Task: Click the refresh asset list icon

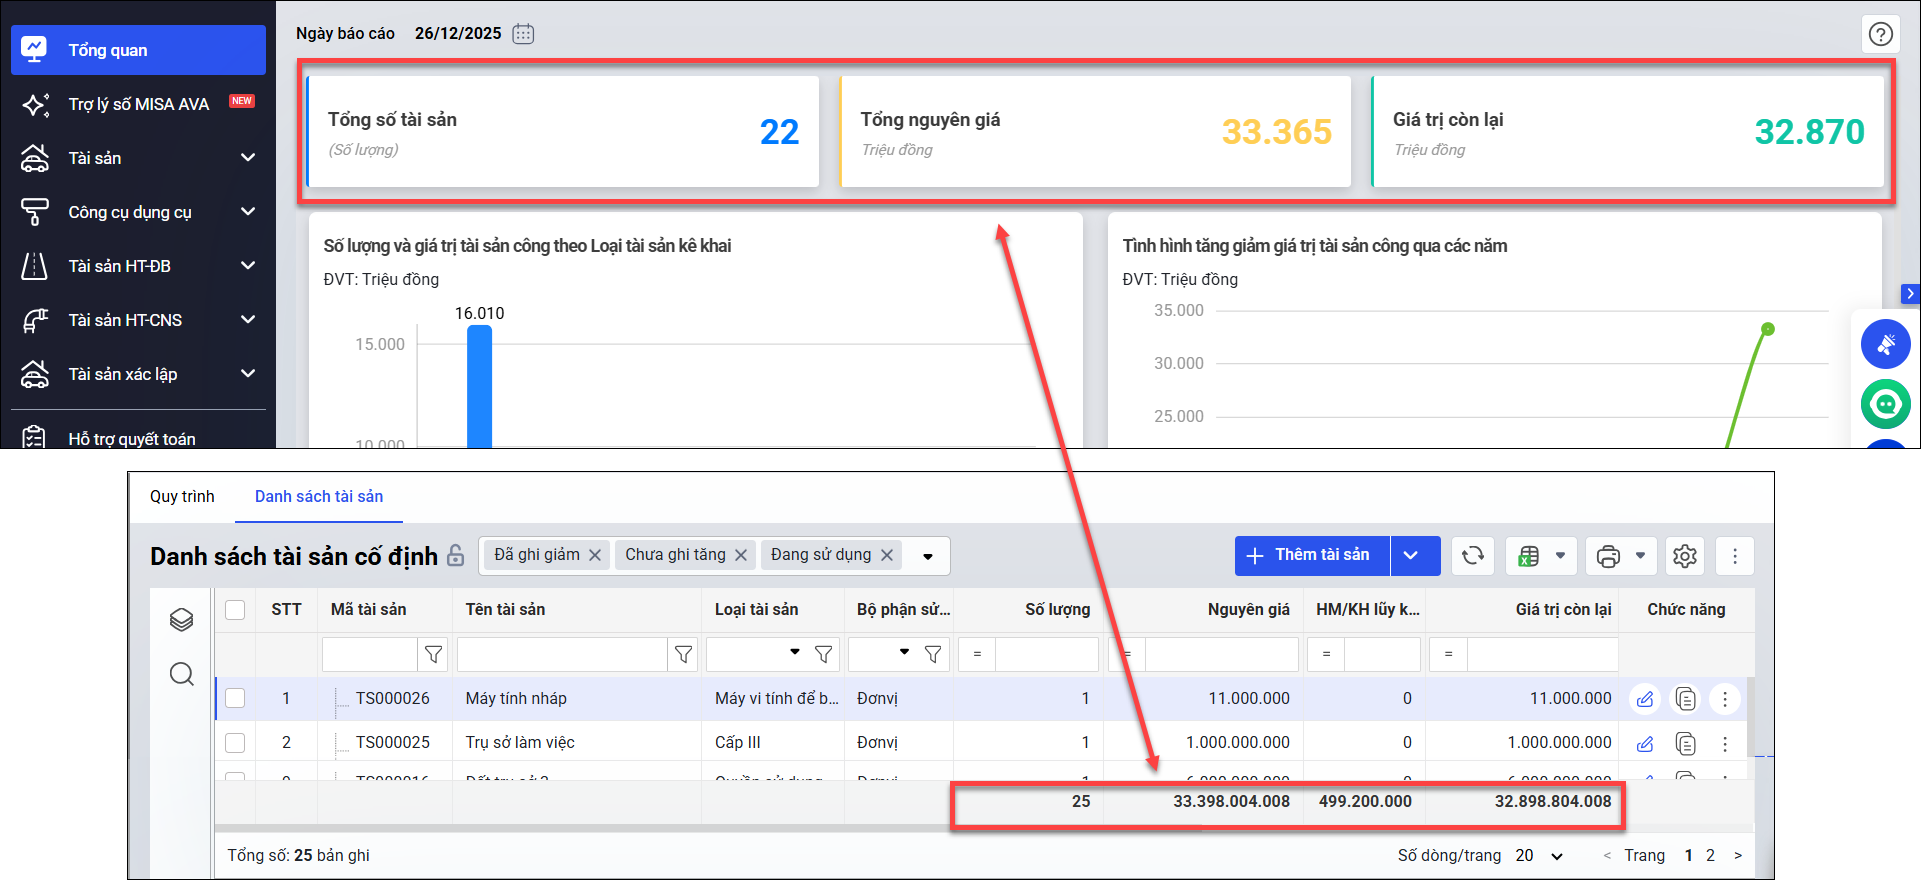Action: pos(1472,556)
